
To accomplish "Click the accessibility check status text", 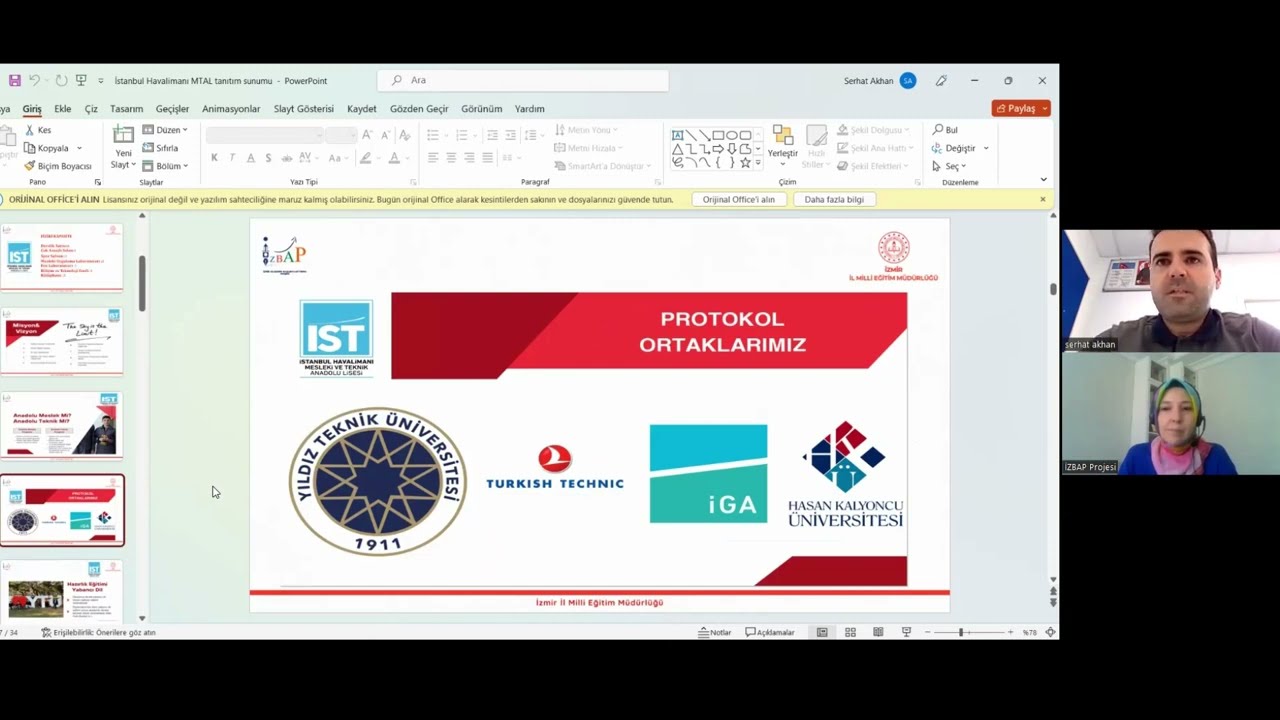I will click(x=98, y=632).
